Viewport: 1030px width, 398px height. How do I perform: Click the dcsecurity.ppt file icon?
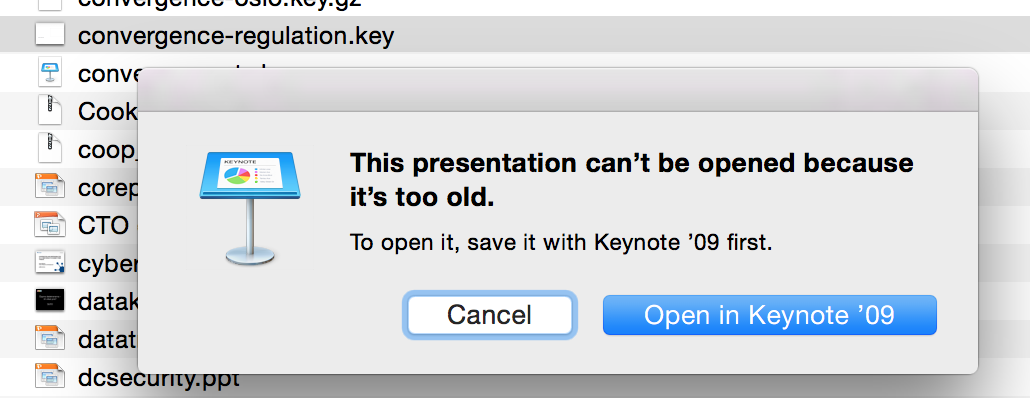click(50, 377)
